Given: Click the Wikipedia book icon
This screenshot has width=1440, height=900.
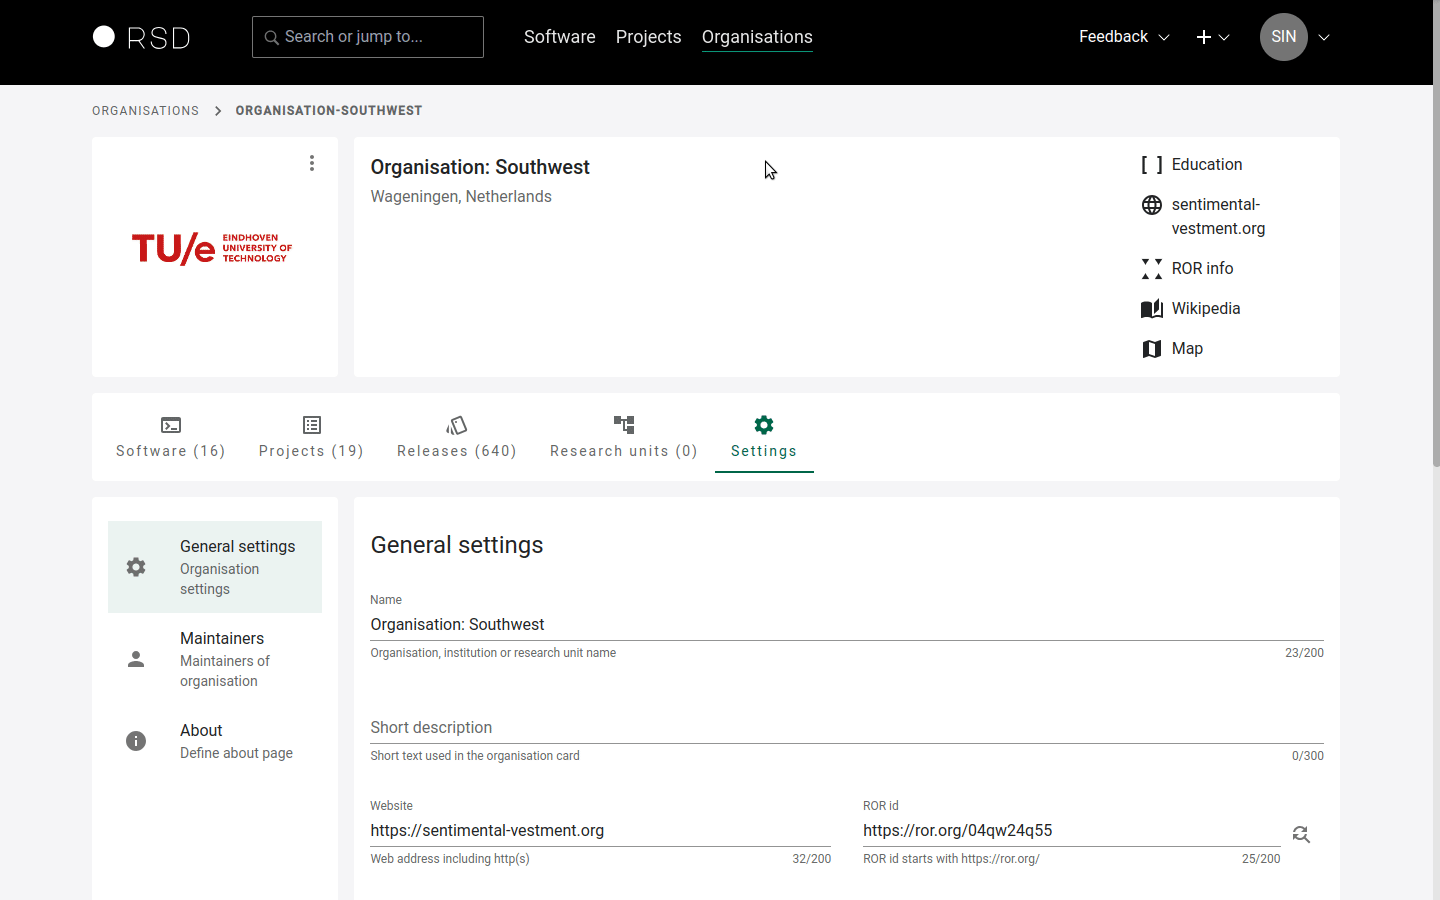Looking at the screenshot, I should click(x=1152, y=309).
